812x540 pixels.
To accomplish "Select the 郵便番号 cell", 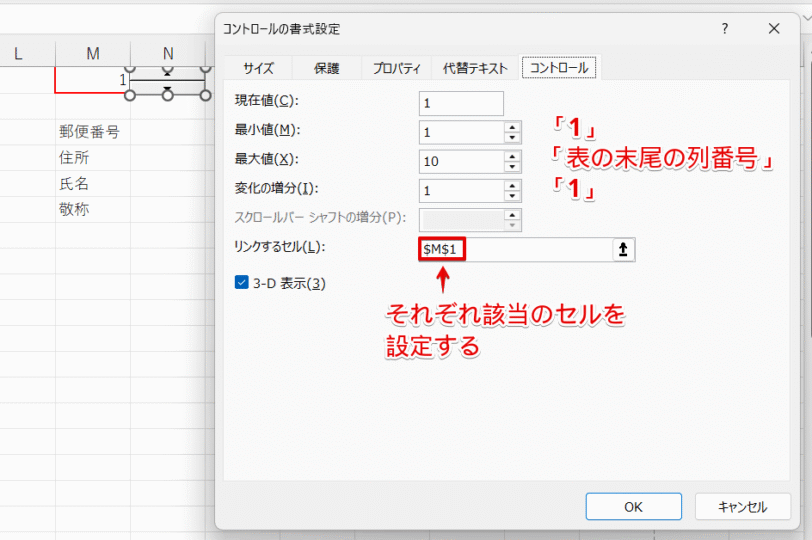I will coord(93,132).
